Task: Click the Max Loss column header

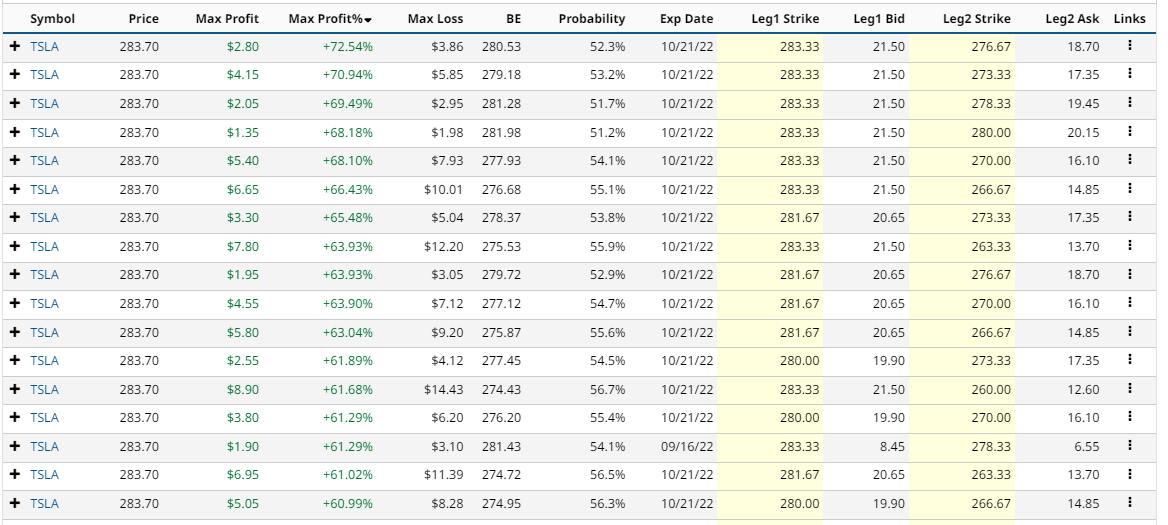Action: coord(435,19)
